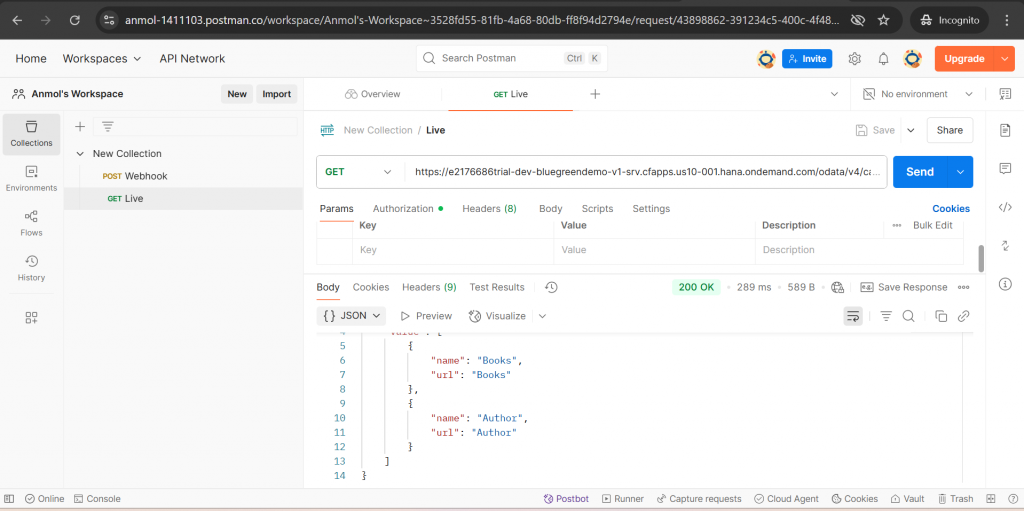Open the code snippet icon
The width and height of the screenshot is (1024, 511).
(x=1005, y=207)
